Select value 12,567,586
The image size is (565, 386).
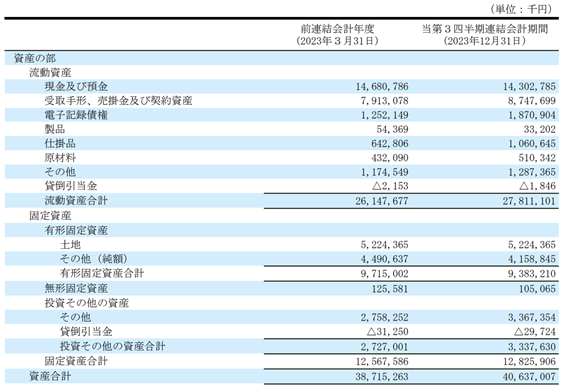[x=382, y=361]
